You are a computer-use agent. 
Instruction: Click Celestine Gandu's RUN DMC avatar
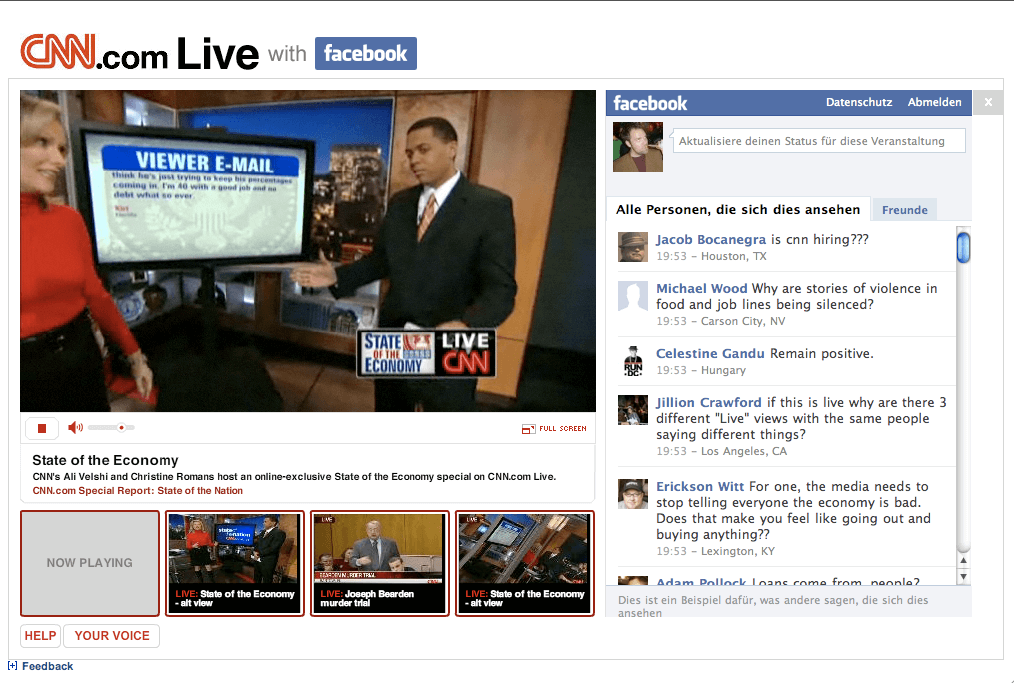pyautogui.click(x=632, y=361)
